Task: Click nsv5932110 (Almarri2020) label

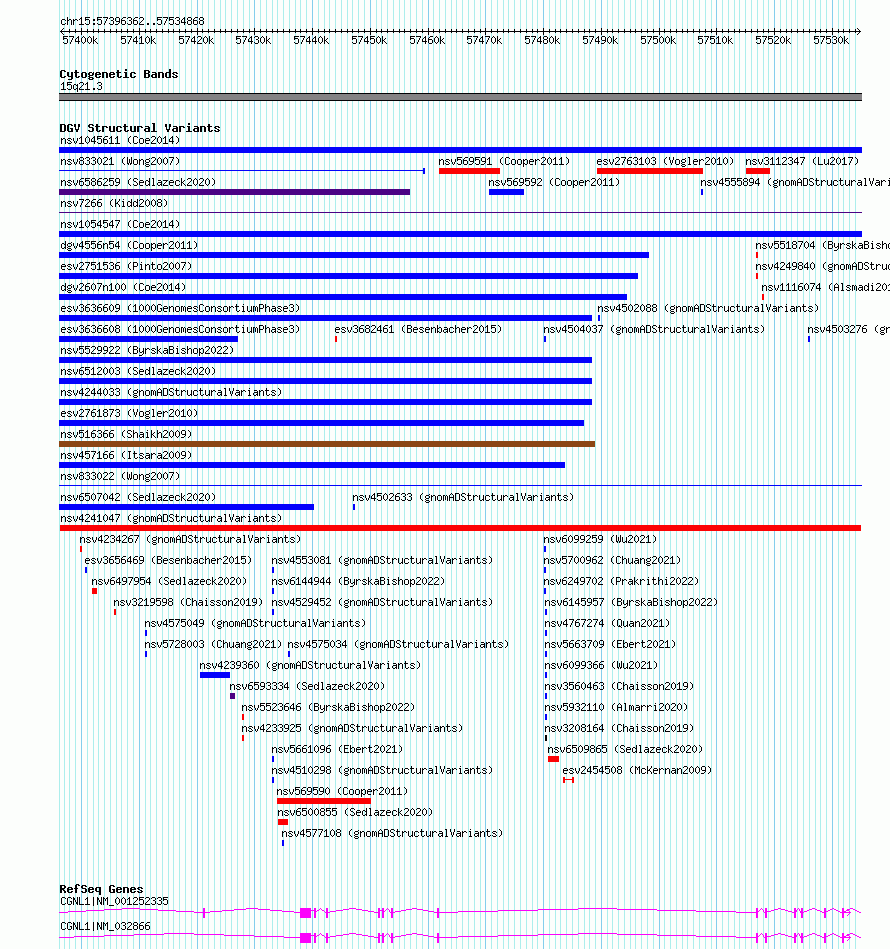Action: [x=617, y=708]
